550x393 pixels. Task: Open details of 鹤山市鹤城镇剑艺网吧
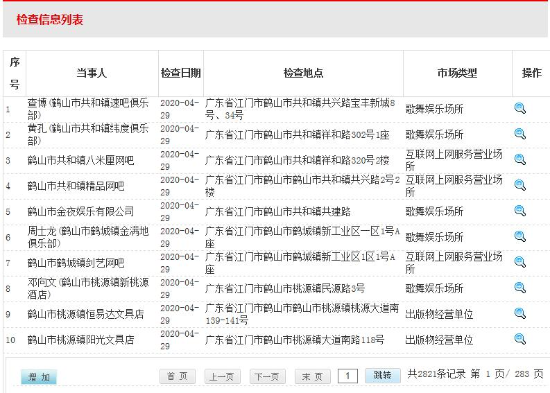click(520, 262)
